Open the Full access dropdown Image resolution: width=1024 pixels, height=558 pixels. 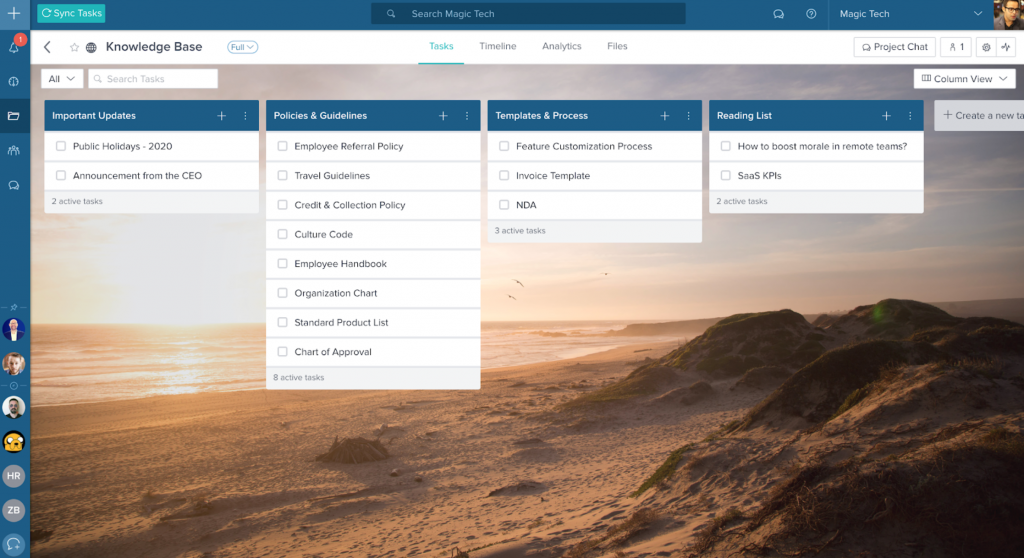[242, 47]
